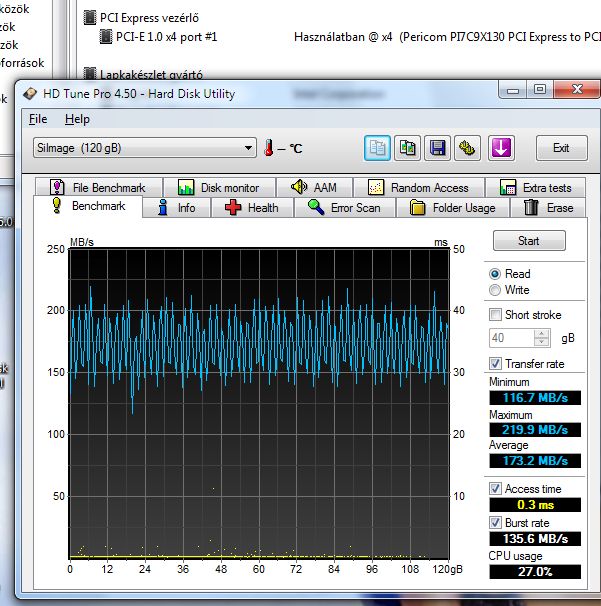The height and width of the screenshot is (606, 601).
Task: Click the Average 173.2 MB/s value
Action: [x=535, y=461]
